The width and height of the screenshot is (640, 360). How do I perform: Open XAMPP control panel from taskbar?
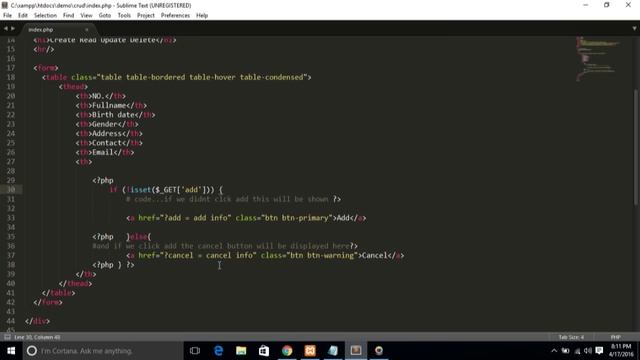(x=310, y=351)
